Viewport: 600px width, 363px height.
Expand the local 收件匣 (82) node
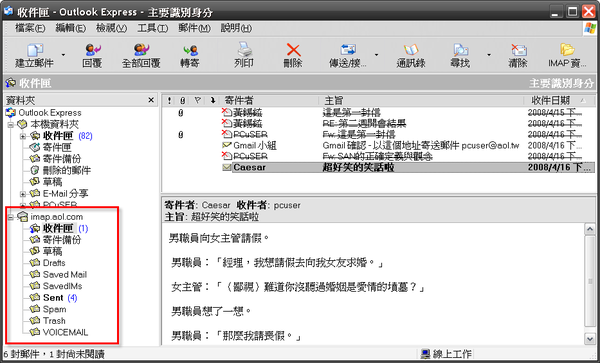(23, 136)
